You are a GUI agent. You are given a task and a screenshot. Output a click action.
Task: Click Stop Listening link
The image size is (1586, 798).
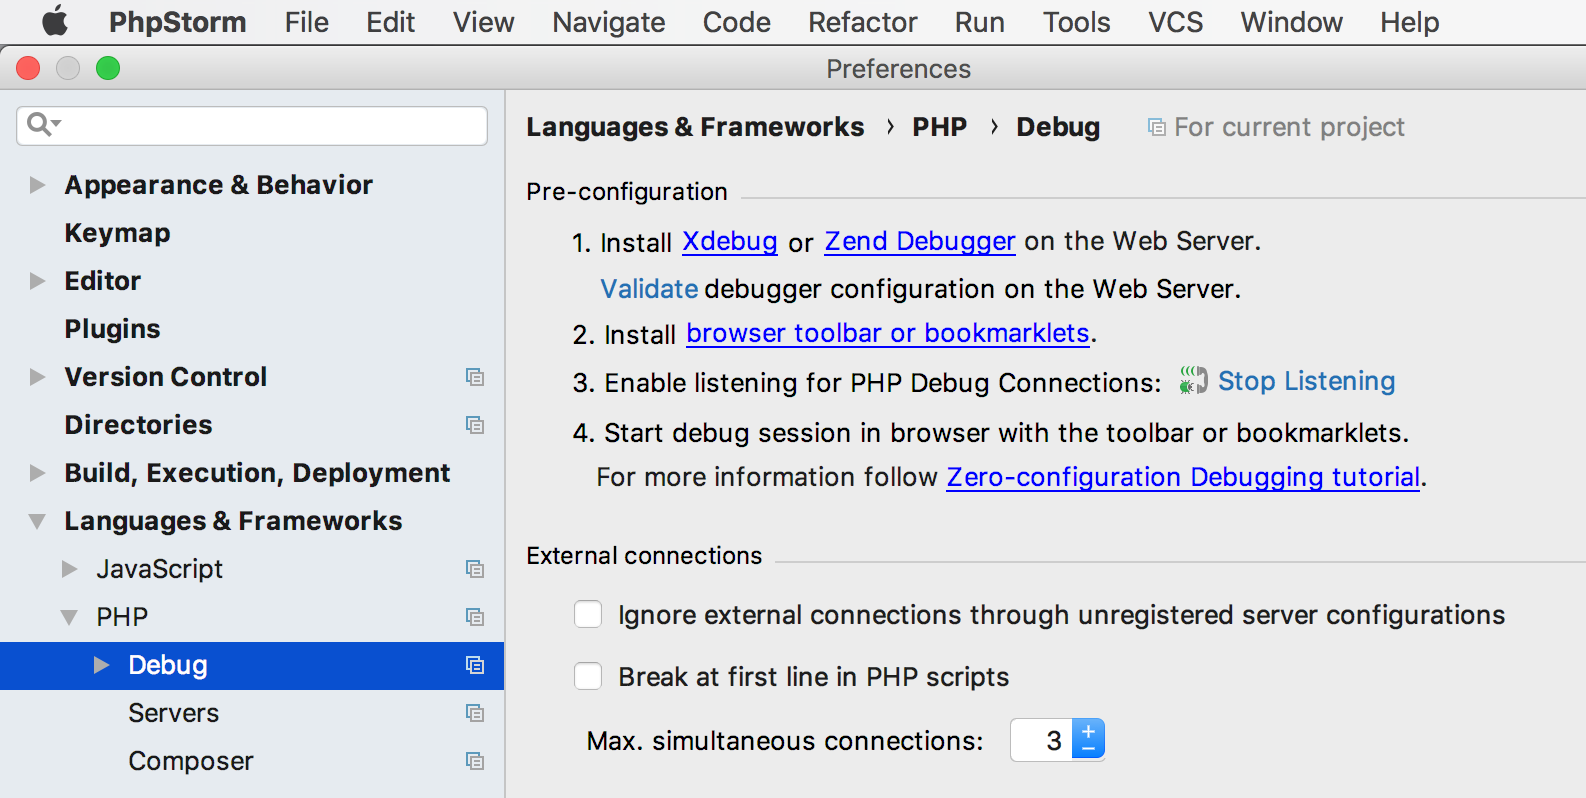click(x=1306, y=381)
